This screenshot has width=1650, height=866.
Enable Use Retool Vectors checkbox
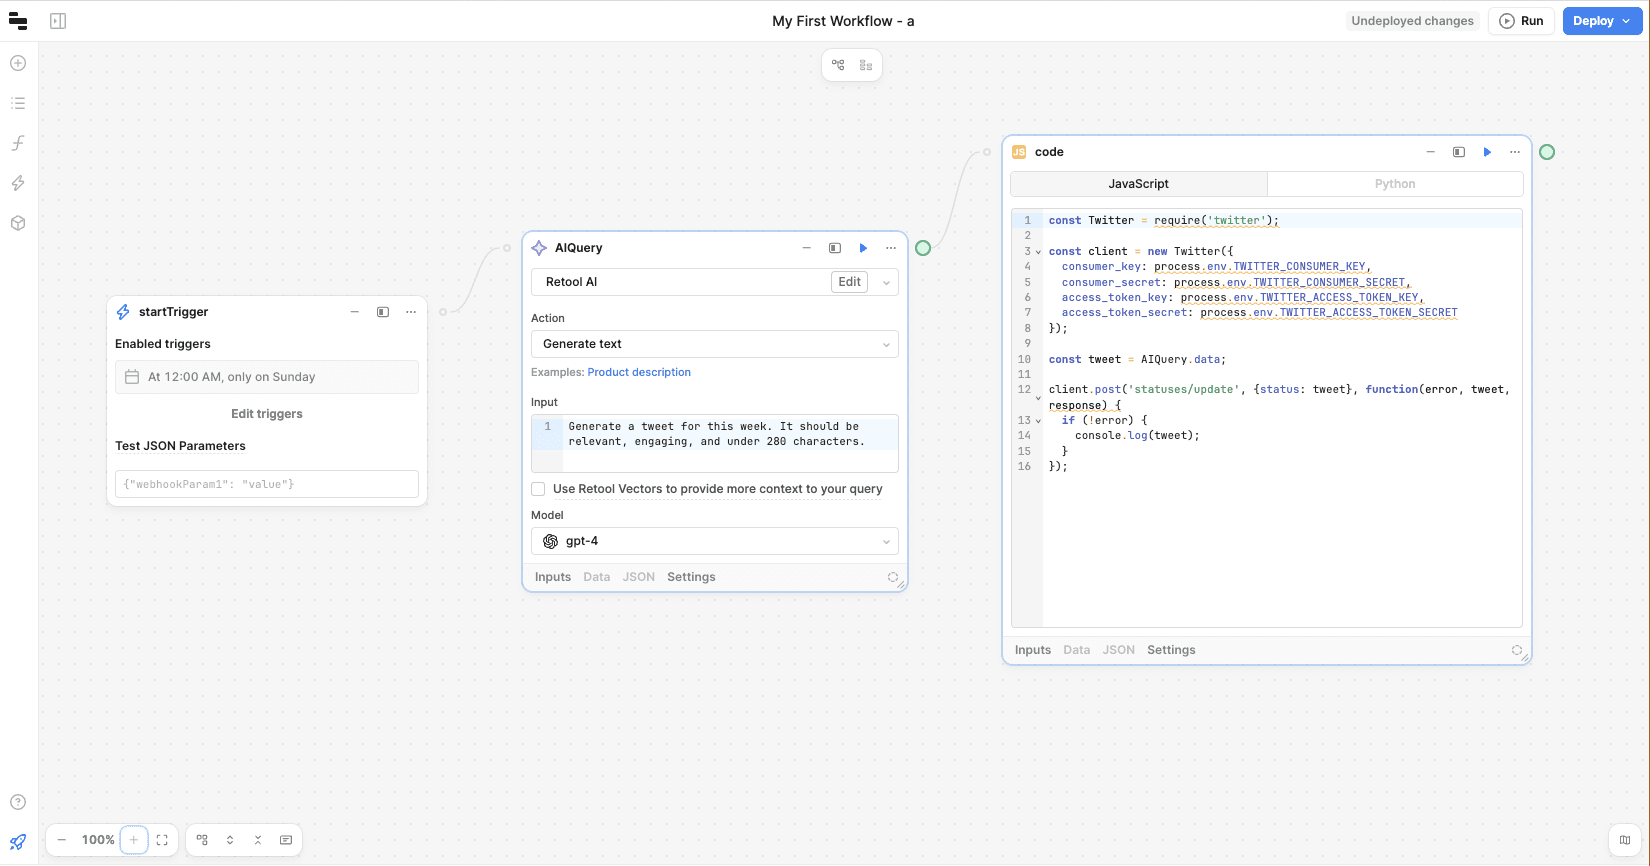pyautogui.click(x=539, y=489)
